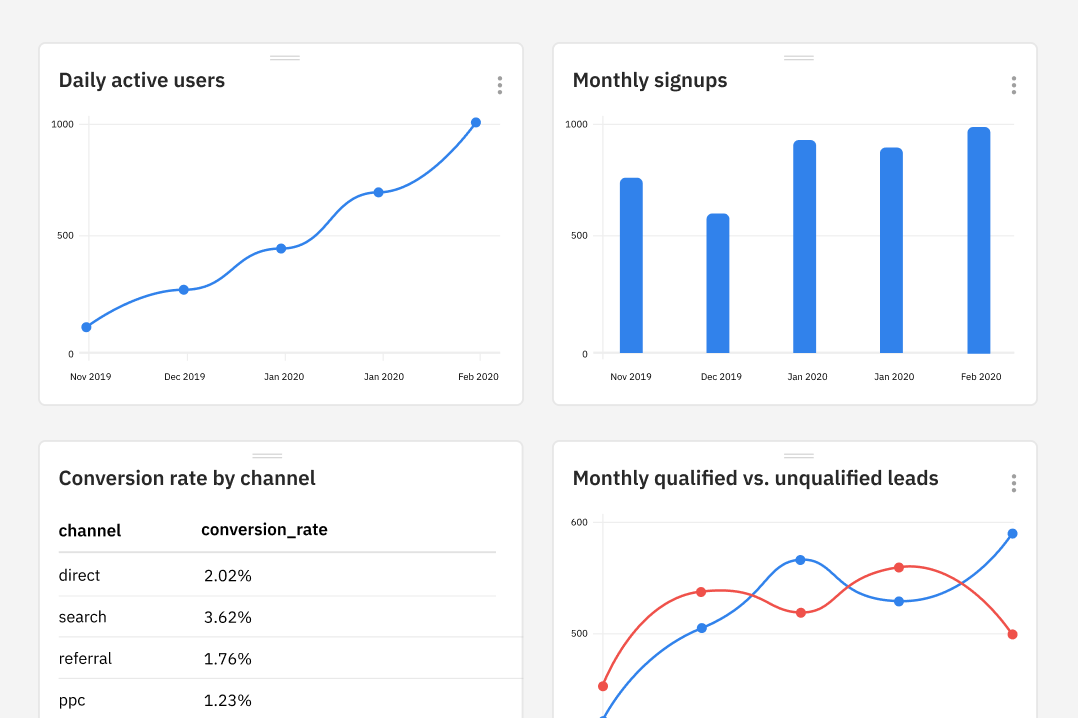Viewport: 1078px width, 718px height.
Task: Click the Monthly qualified vs. unqualified leads title
Action: tap(756, 478)
